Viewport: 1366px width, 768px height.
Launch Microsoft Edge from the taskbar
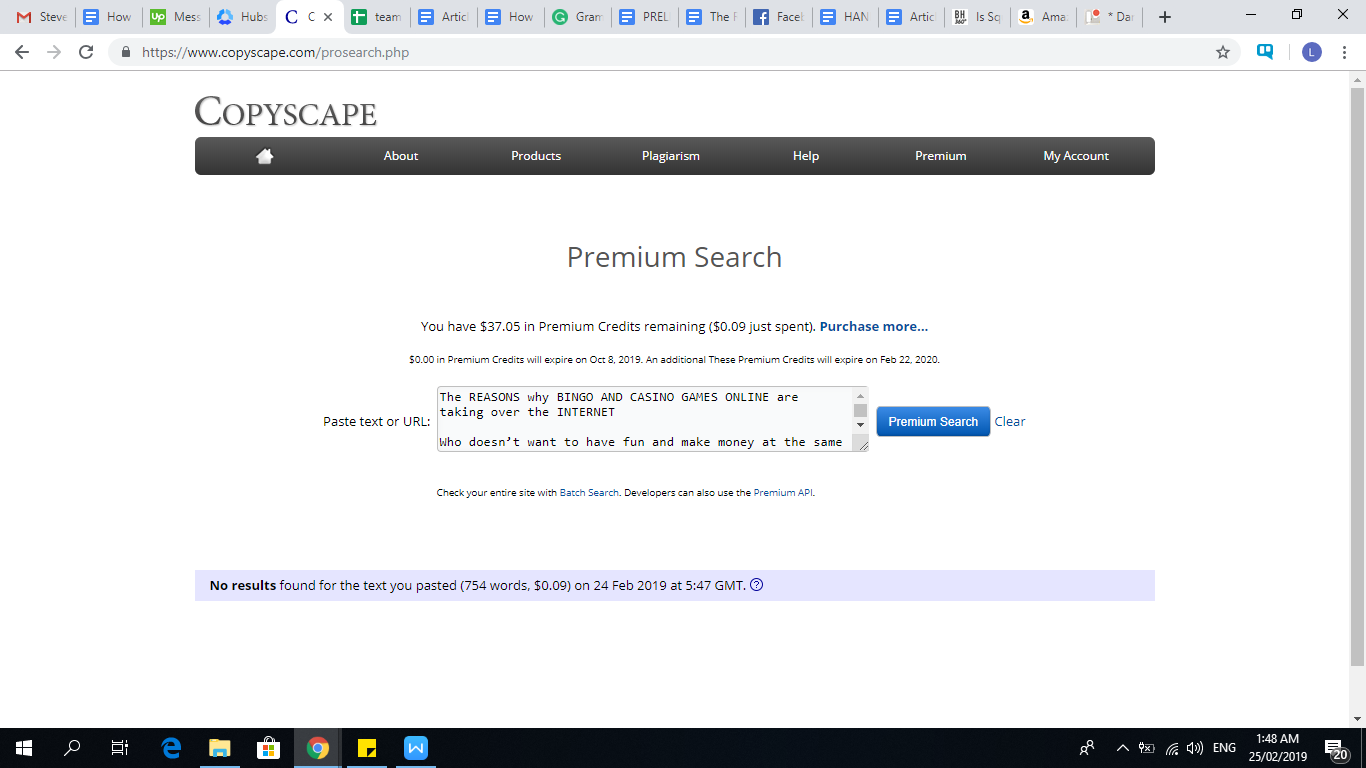tap(171, 747)
